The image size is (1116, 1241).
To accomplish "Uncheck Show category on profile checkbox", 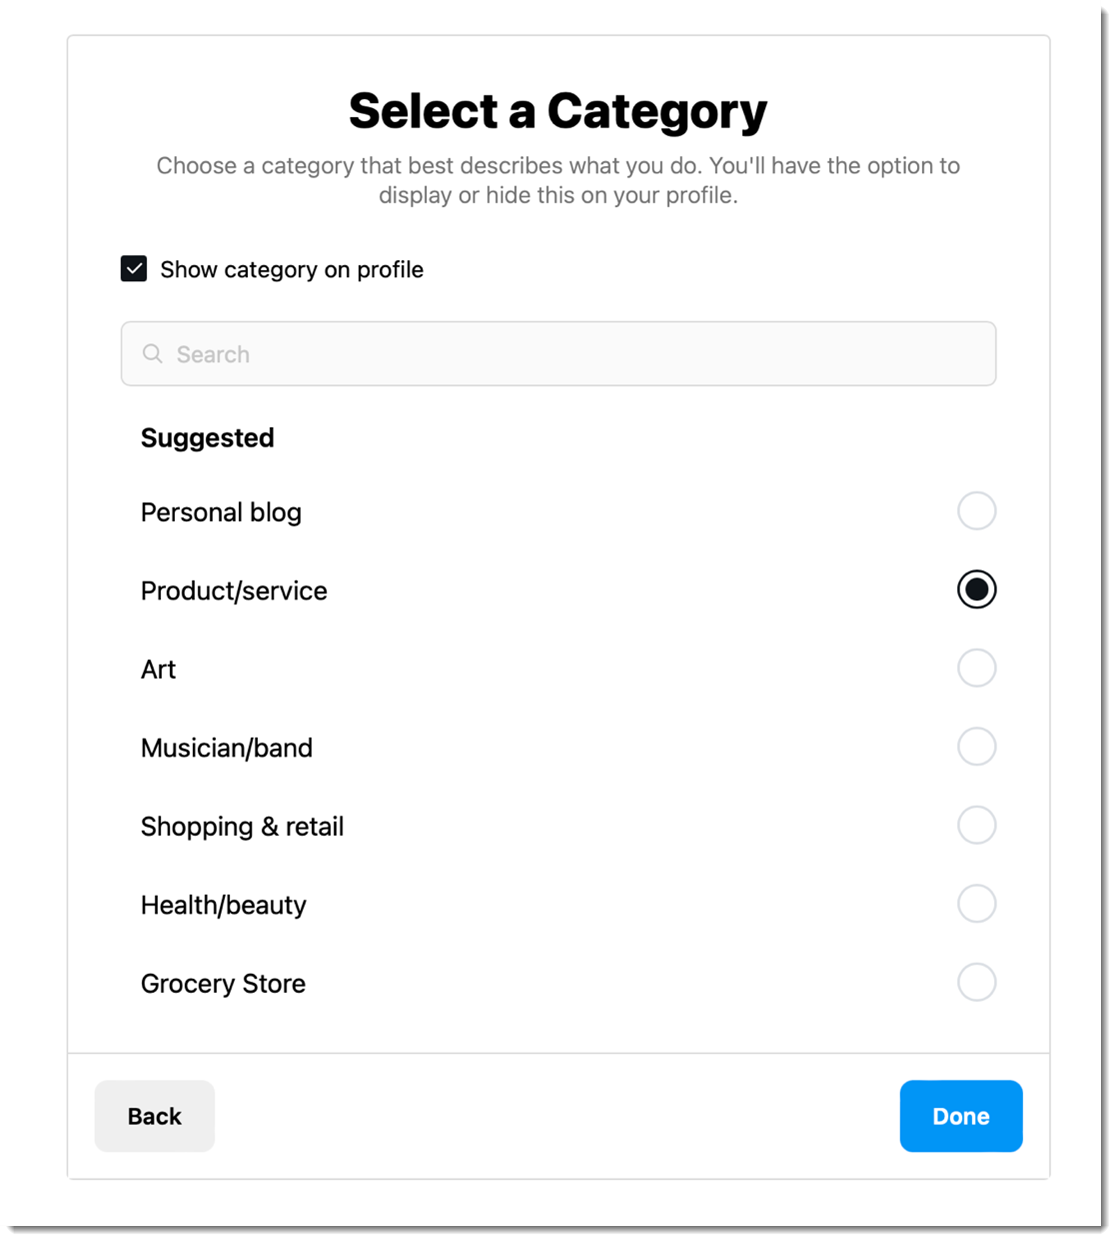I will [134, 269].
